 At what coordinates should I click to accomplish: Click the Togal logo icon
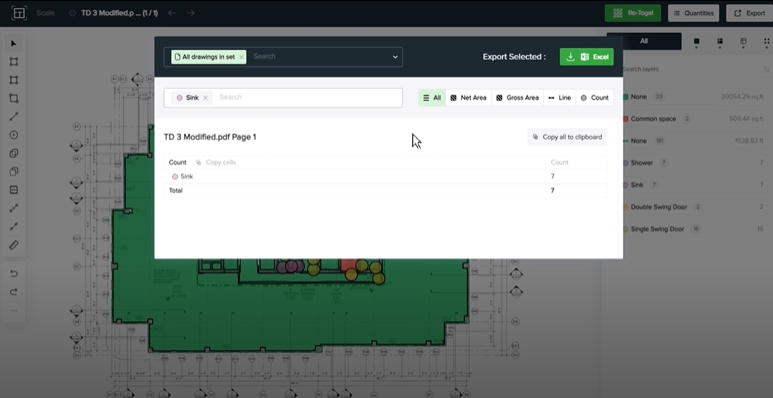coord(19,13)
